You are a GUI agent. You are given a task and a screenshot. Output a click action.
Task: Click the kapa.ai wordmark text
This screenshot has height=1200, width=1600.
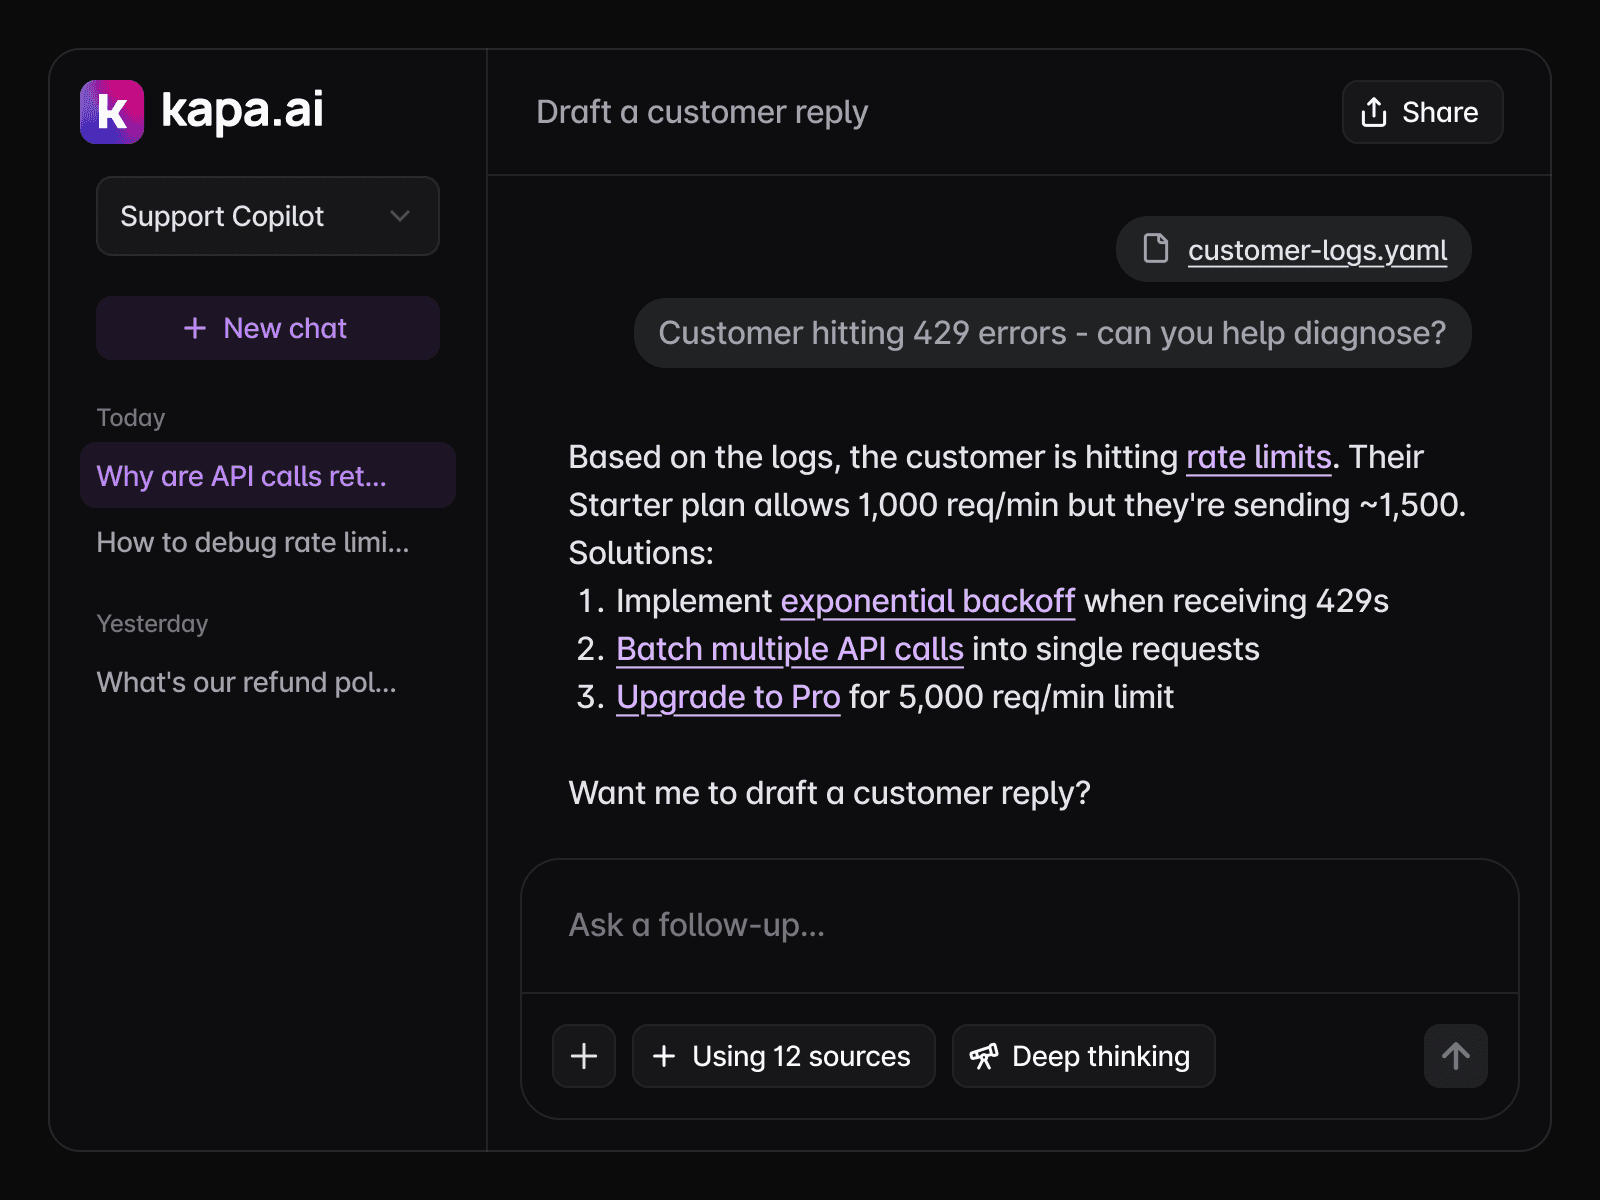[x=242, y=110]
